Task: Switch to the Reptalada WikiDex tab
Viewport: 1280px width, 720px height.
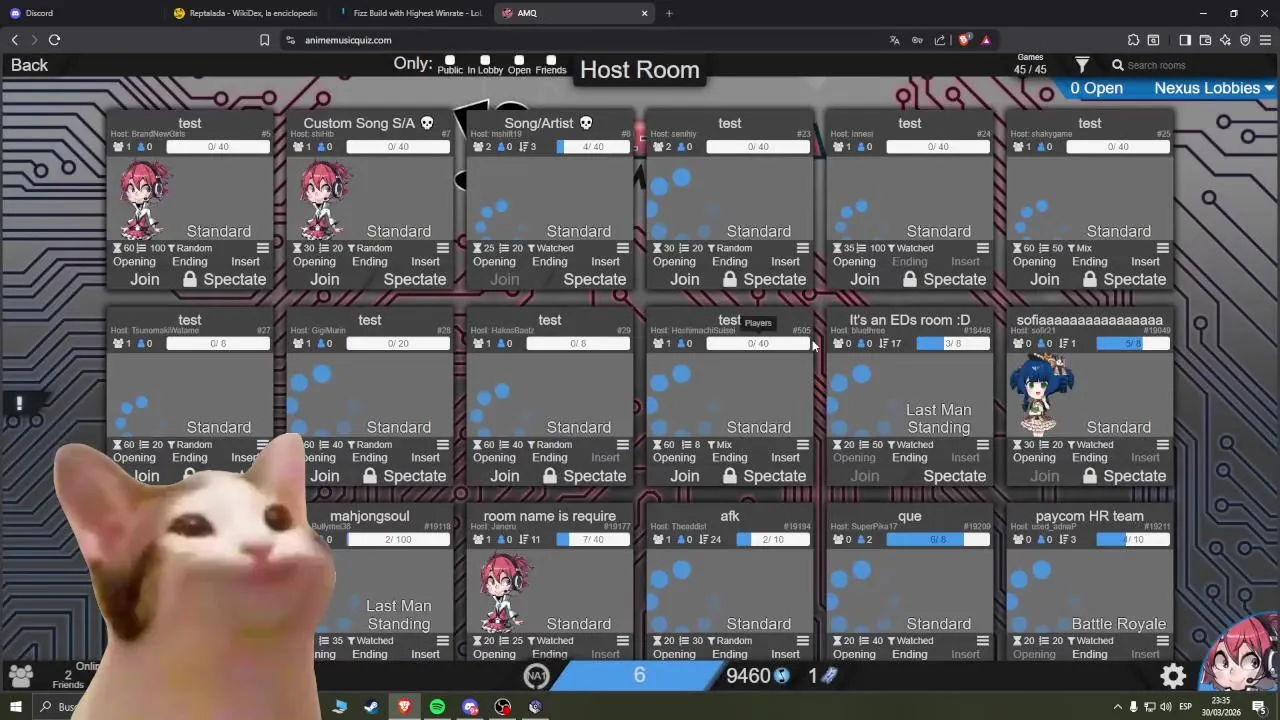Action: (245, 13)
